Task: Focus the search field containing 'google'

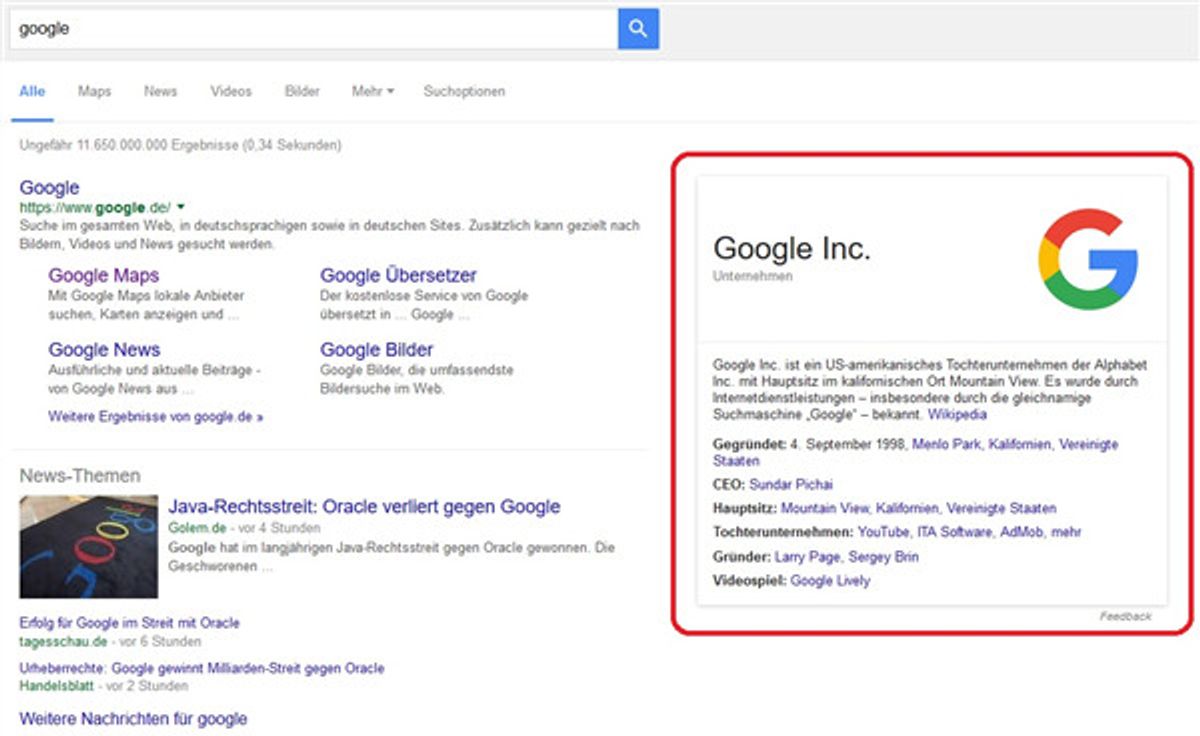Action: click(x=313, y=29)
